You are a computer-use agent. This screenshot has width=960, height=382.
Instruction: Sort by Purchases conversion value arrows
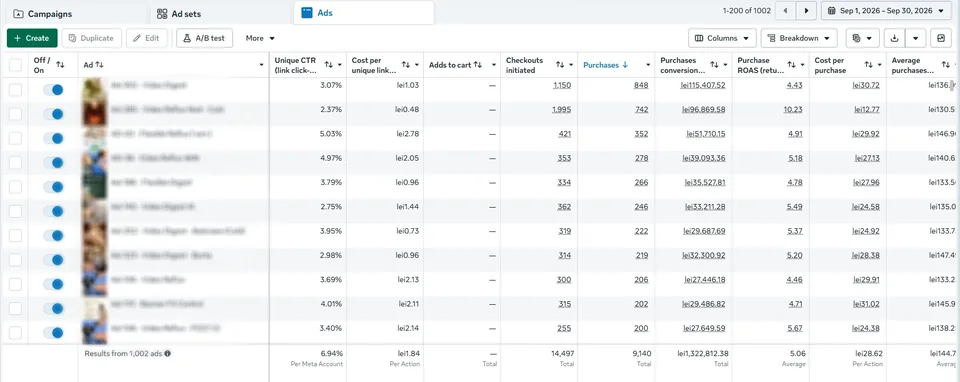point(714,65)
